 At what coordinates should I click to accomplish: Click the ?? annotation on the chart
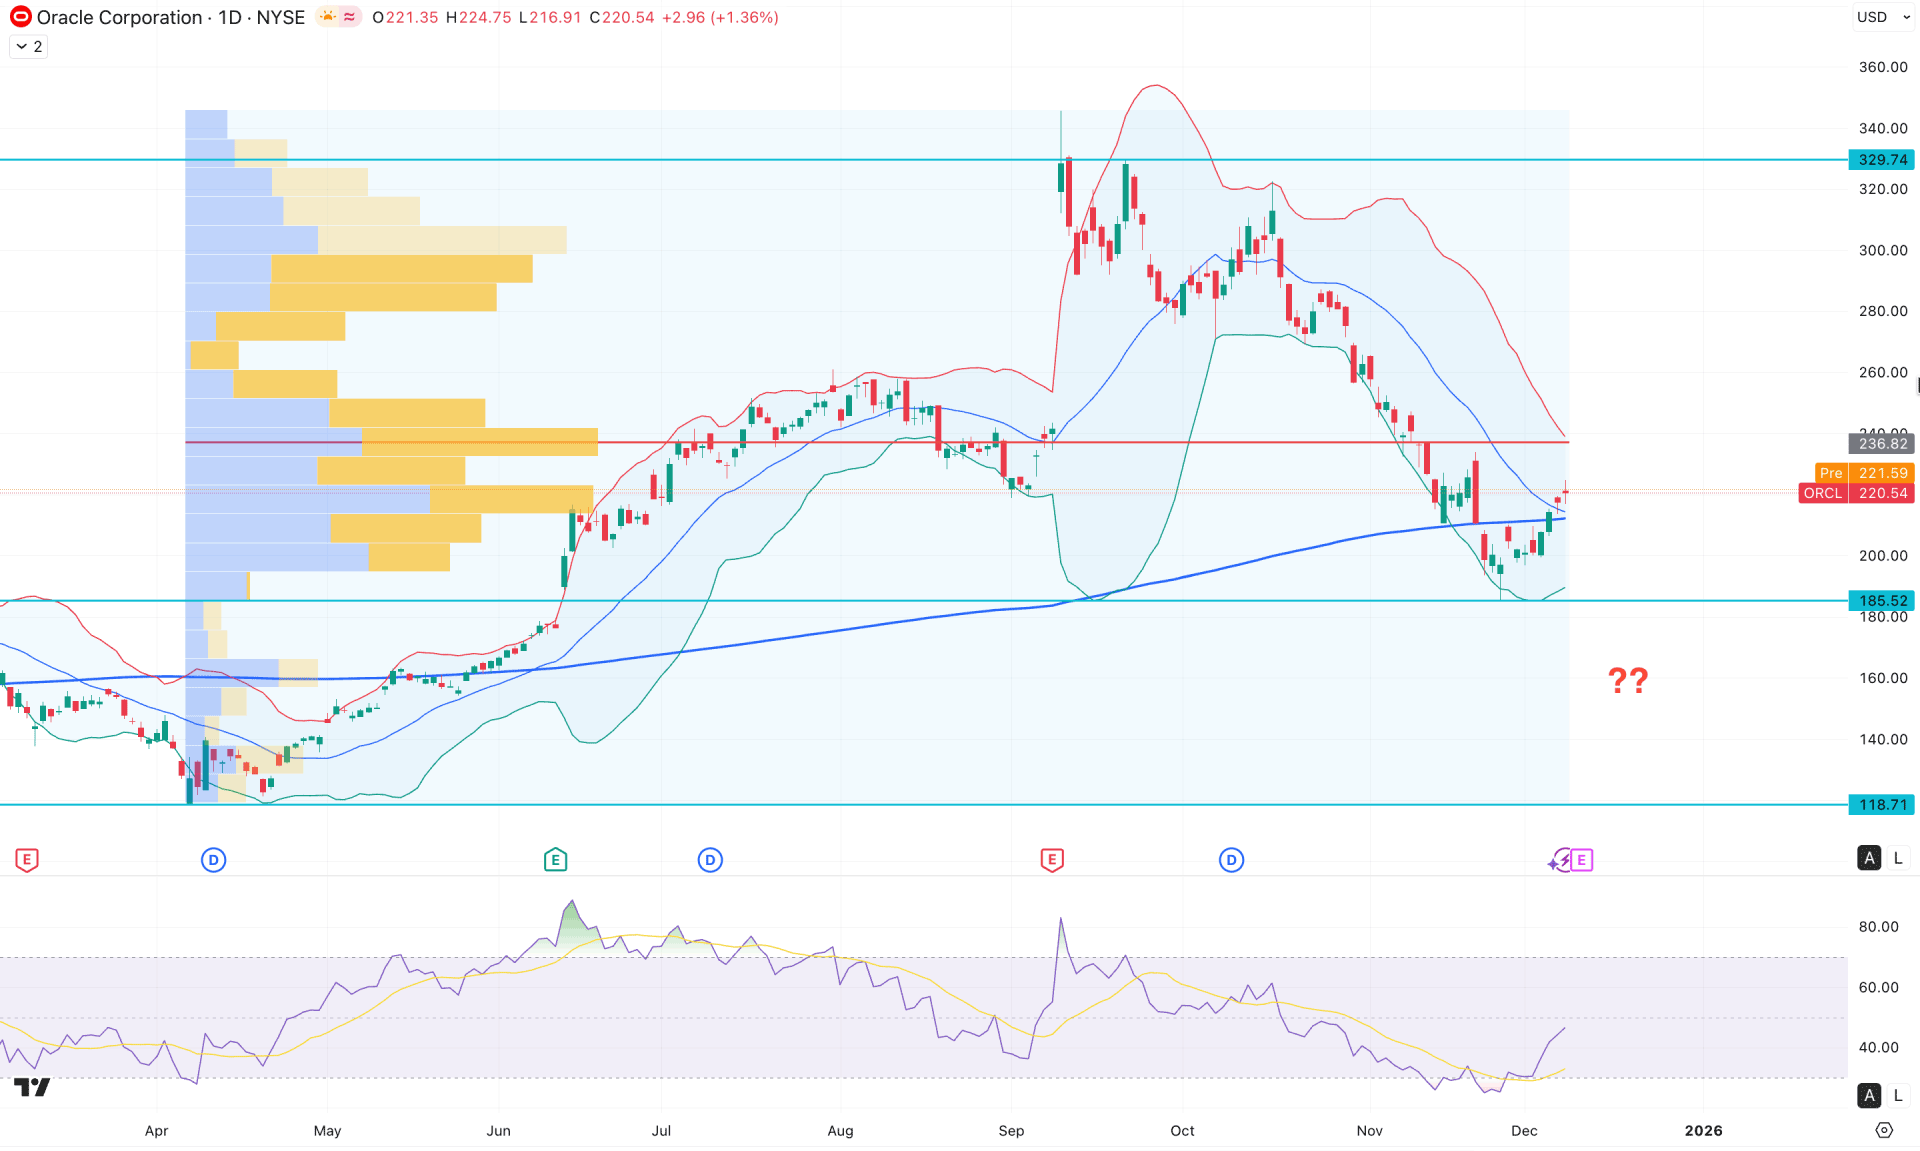1629,681
